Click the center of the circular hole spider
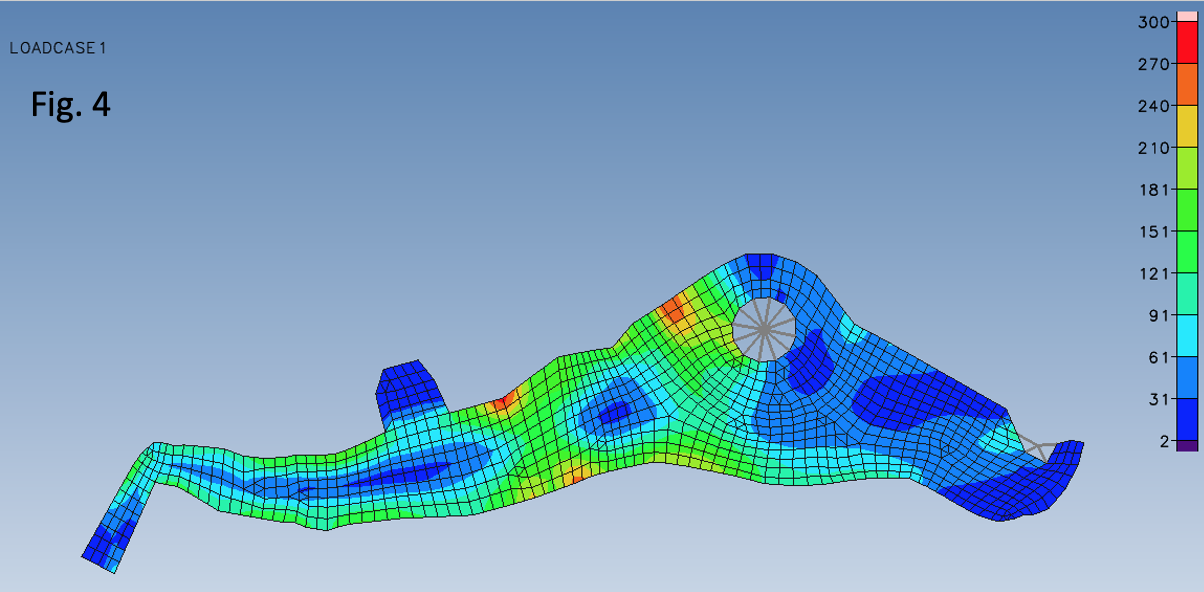 tap(763, 329)
